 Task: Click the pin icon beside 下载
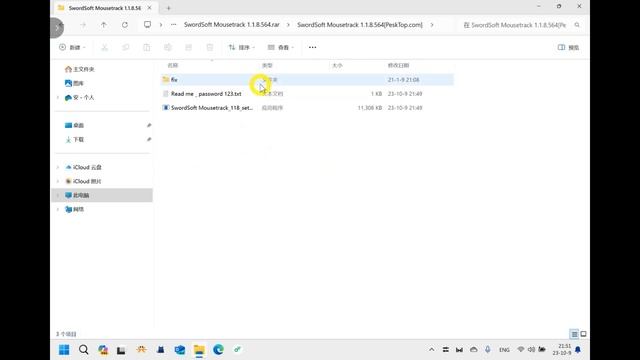(149, 140)
